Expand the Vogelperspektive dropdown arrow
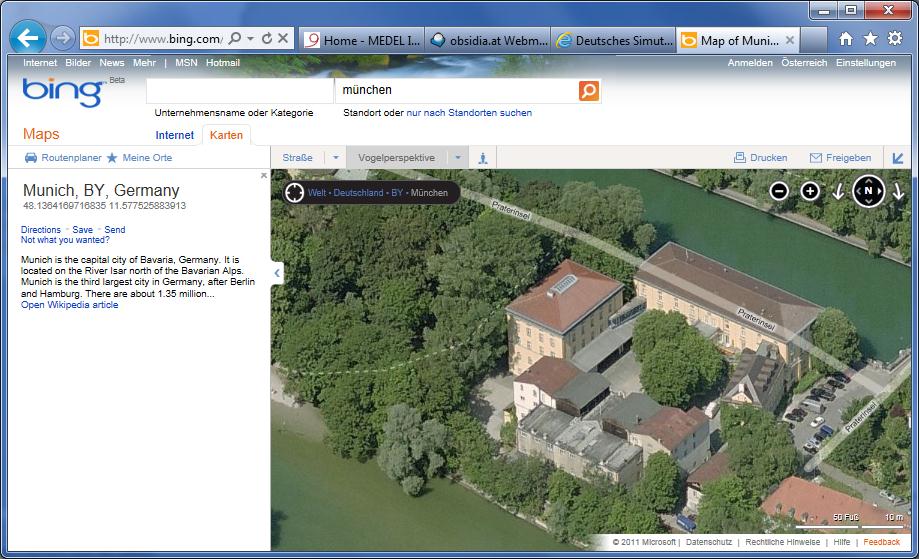 pos(458,158)
